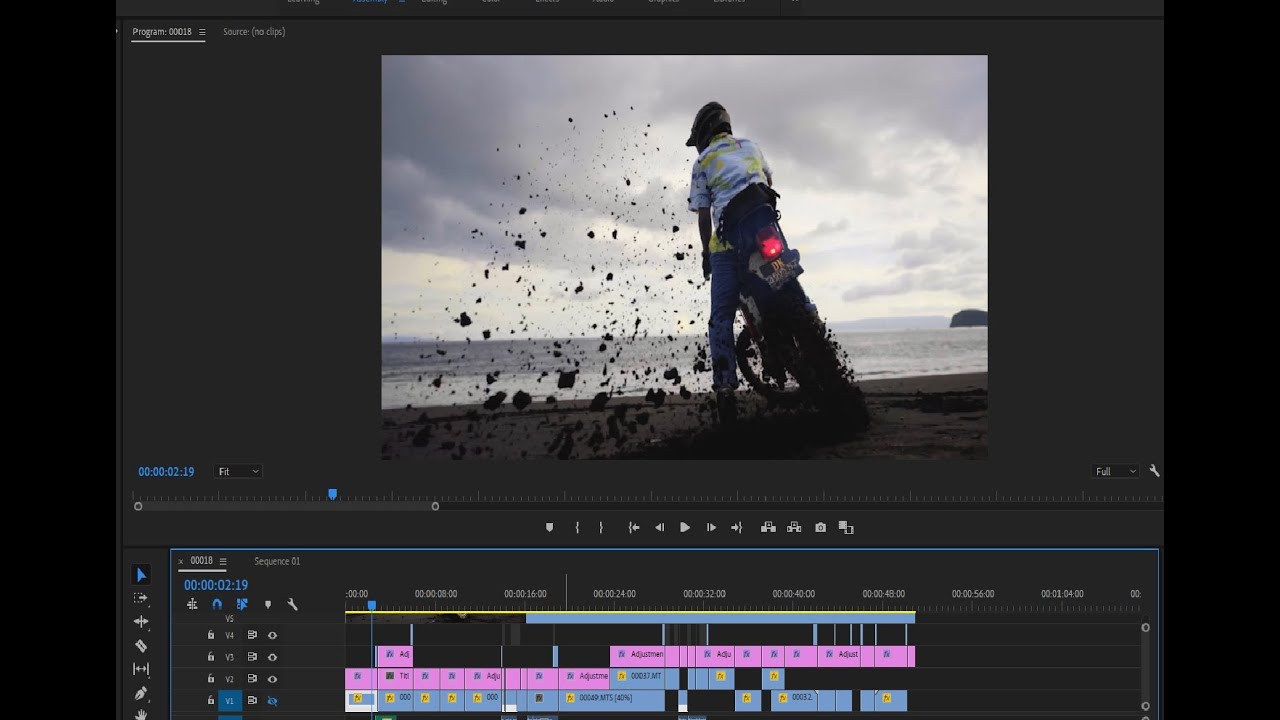Toggle Linked Selection in timeline
Viewport: 1280px width, 720px height.
(x=242, y=604)
